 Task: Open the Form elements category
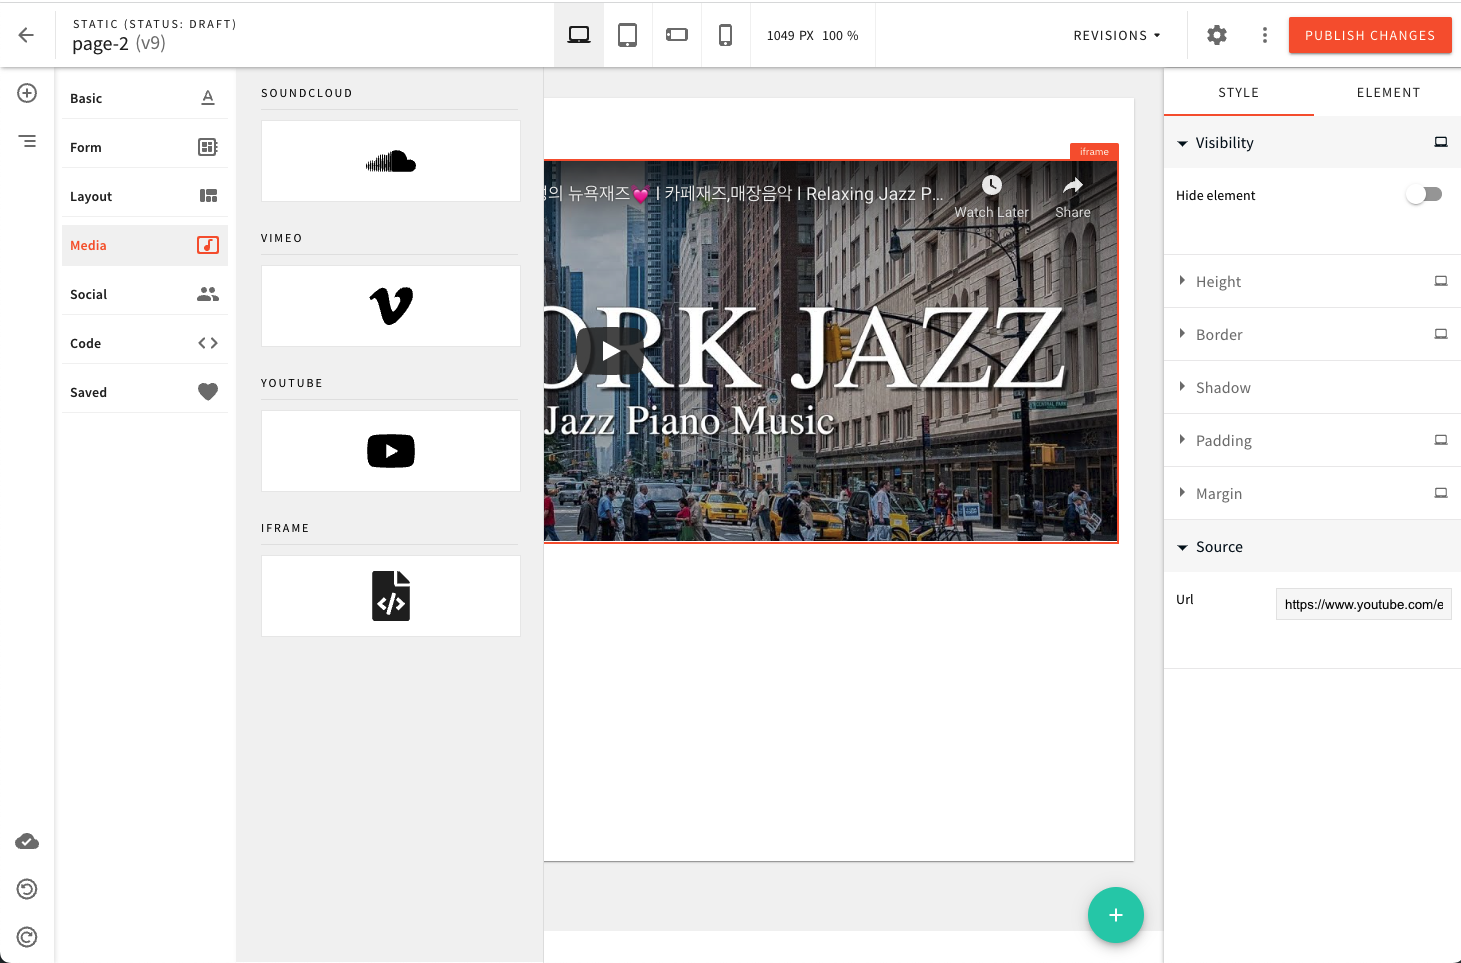145,147
